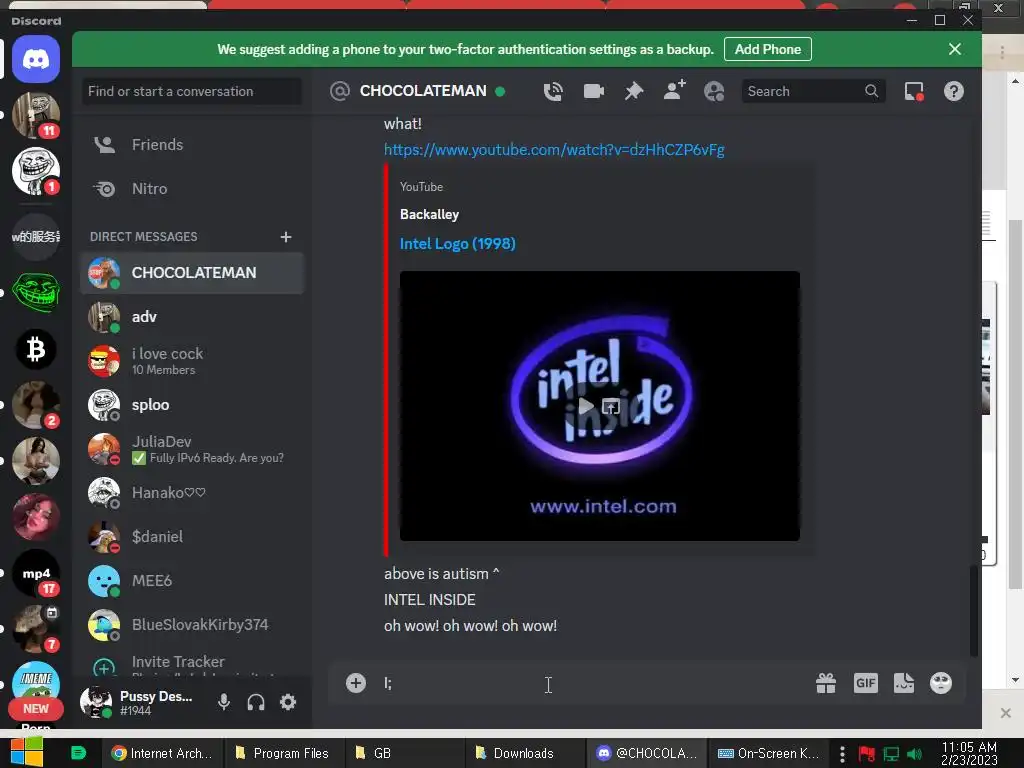Create a new direct message with plus
The height and width of the screenshot is (768, 1024).
(285, 236)
